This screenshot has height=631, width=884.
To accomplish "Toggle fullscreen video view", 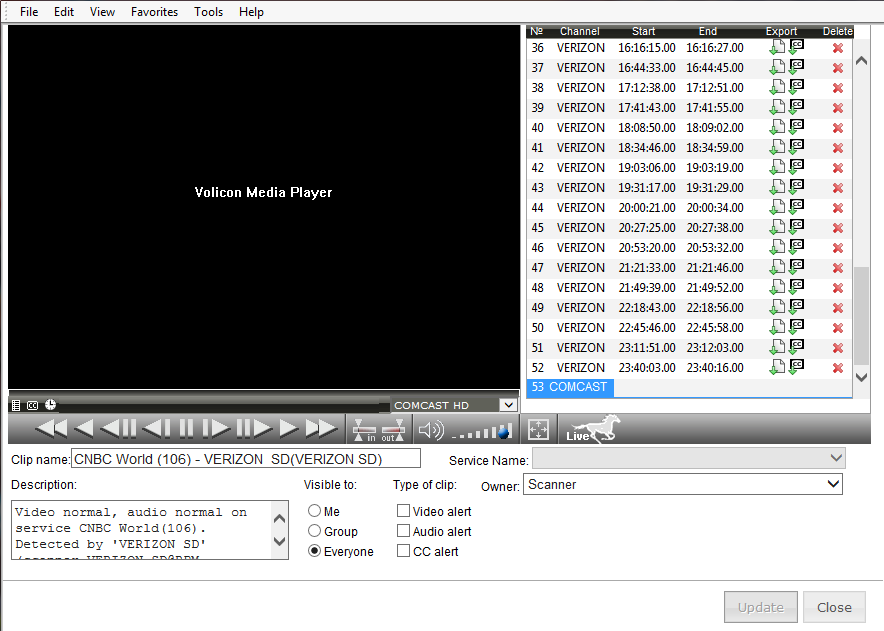I will point(538,430).
